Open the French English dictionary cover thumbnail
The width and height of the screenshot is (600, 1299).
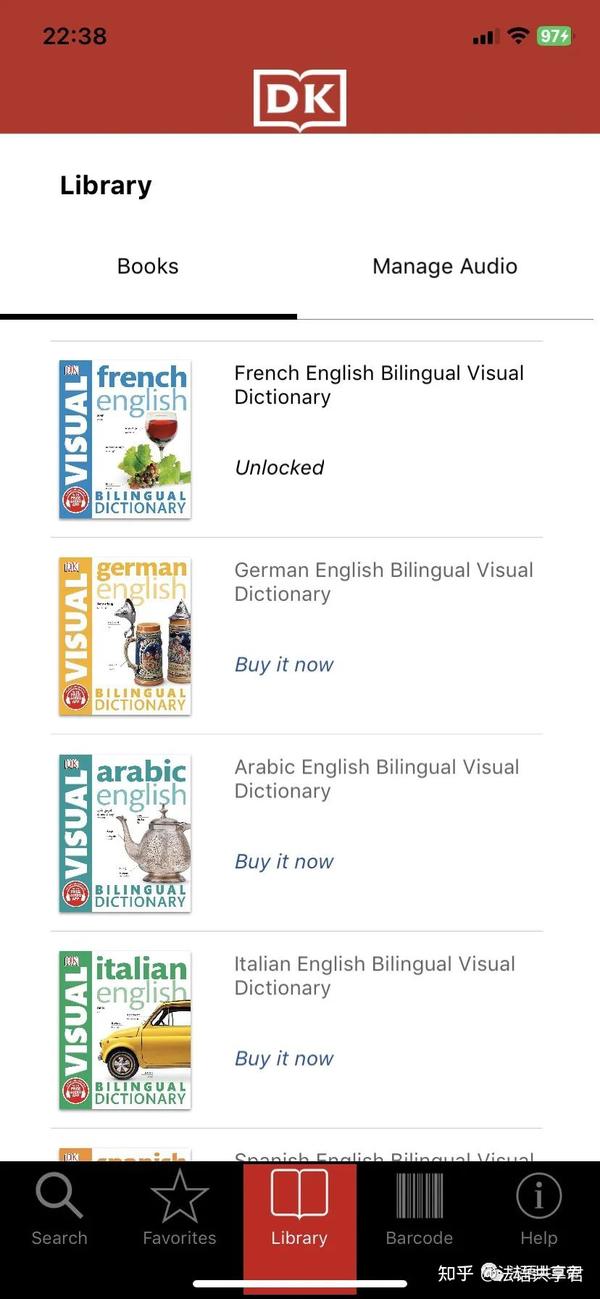tap(124, 438)
